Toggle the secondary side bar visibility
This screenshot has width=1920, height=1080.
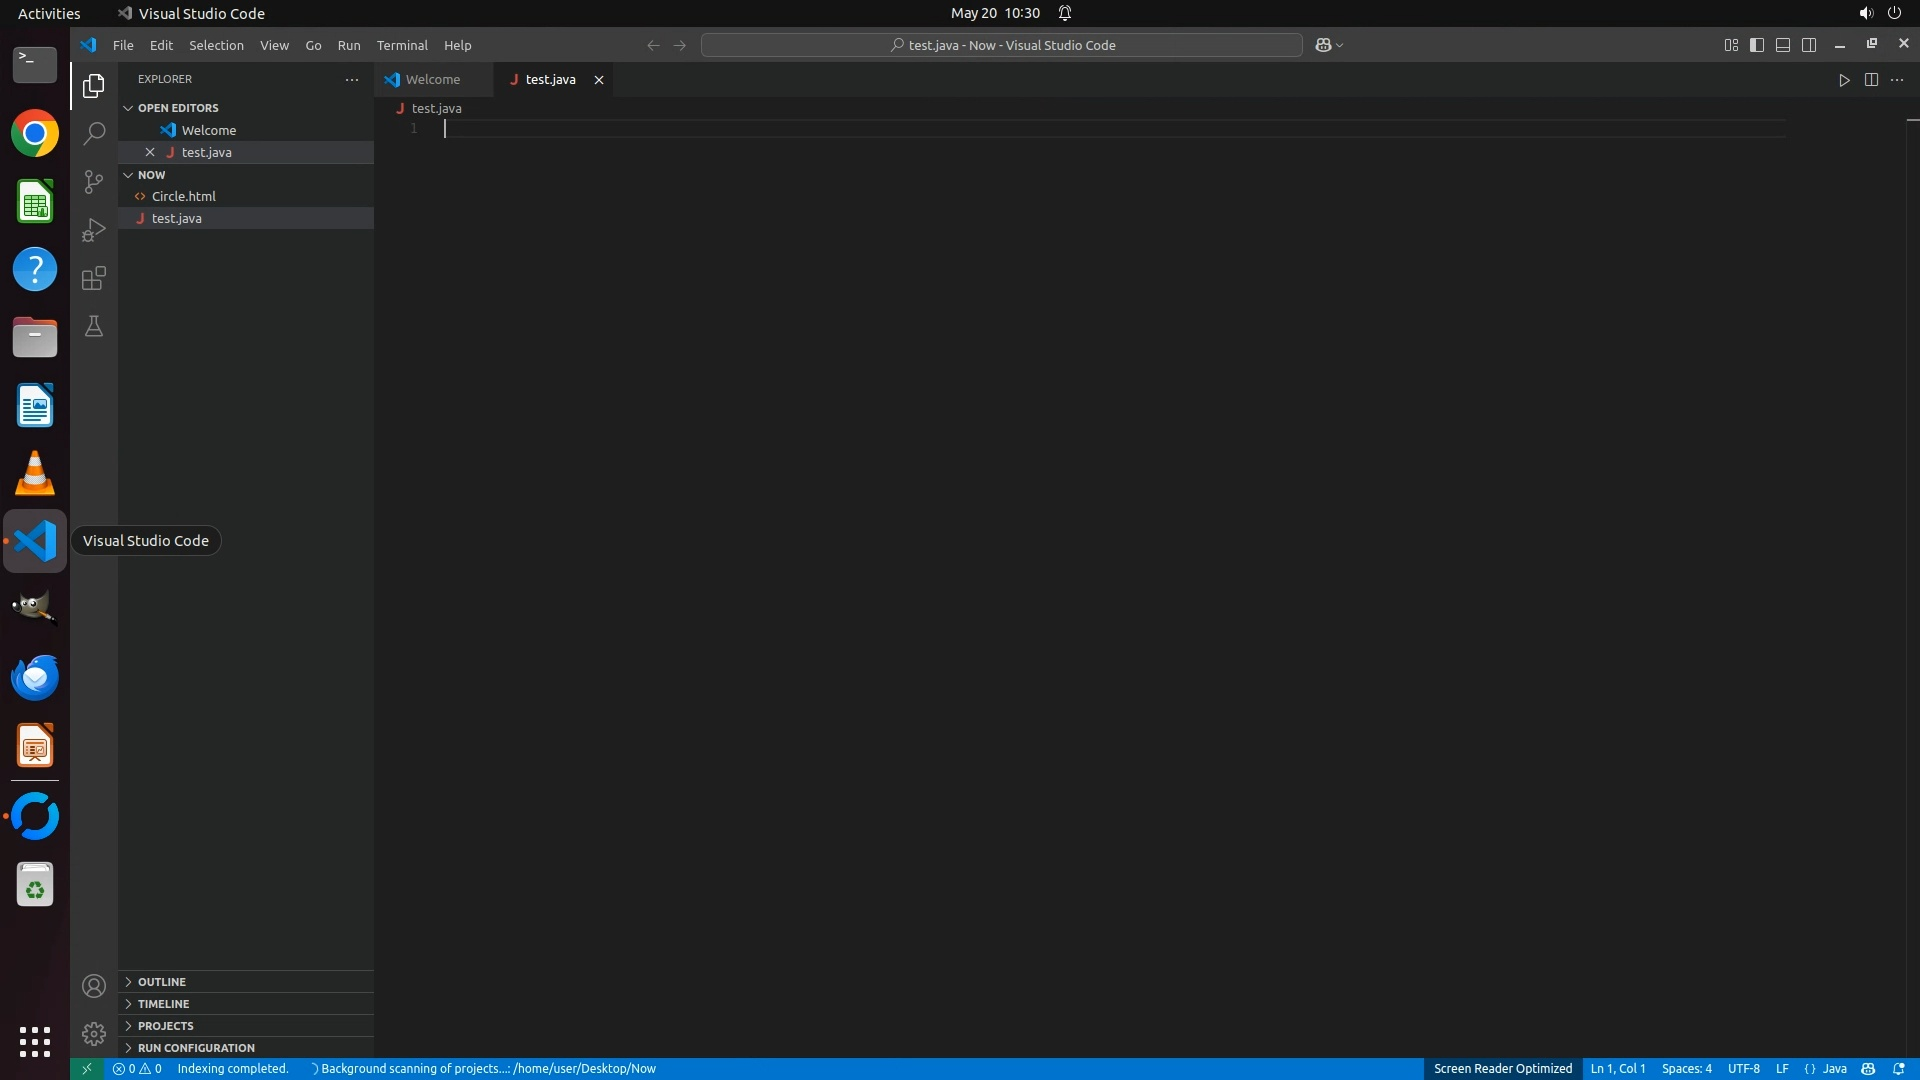click(x=1809, y=45)
